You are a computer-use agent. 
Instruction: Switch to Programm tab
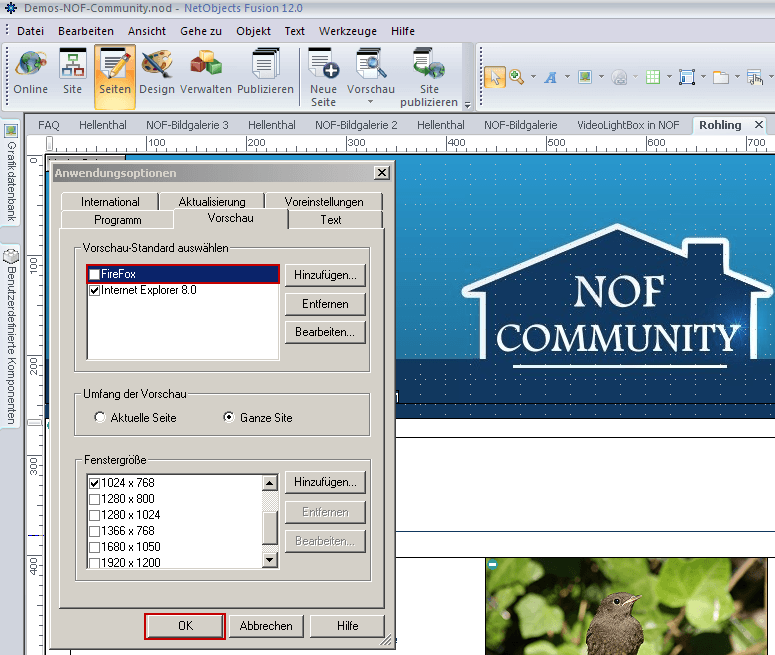tap(118, 219)
